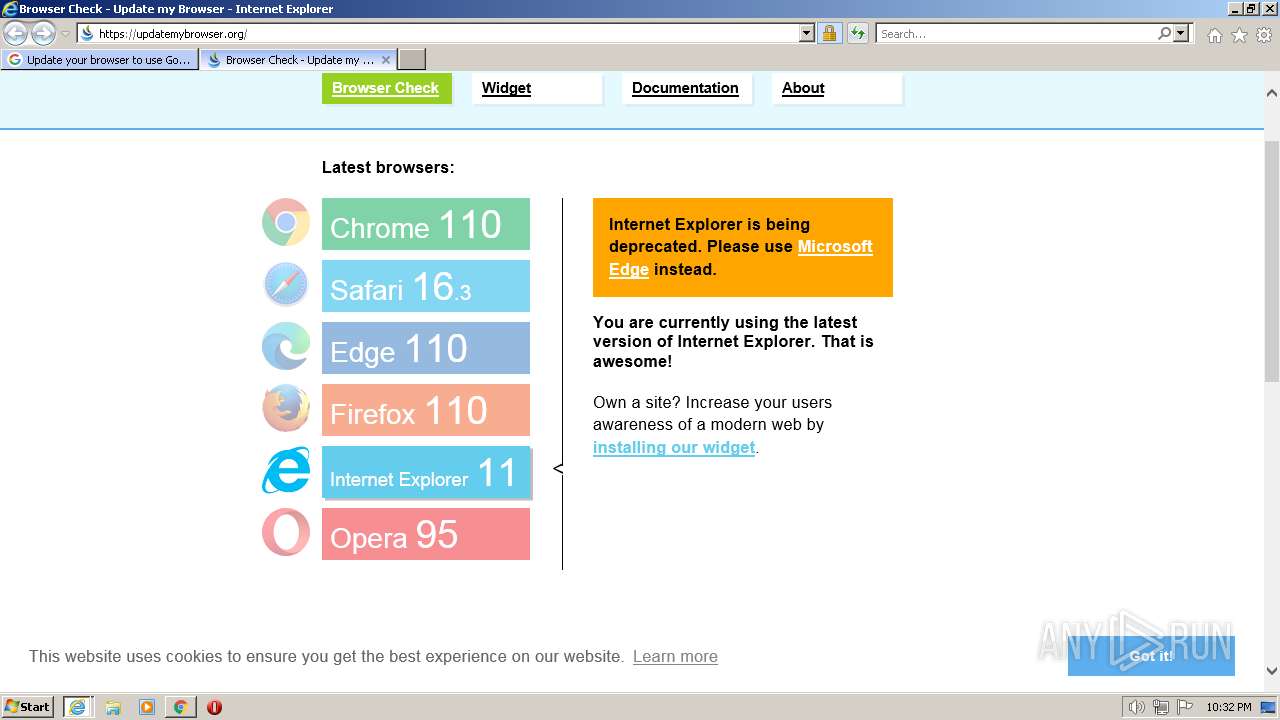Screen dimensions: 1280x720
Task: Select the 'Browser Check - Update my...' tab
Action: (x=299, y=60)
